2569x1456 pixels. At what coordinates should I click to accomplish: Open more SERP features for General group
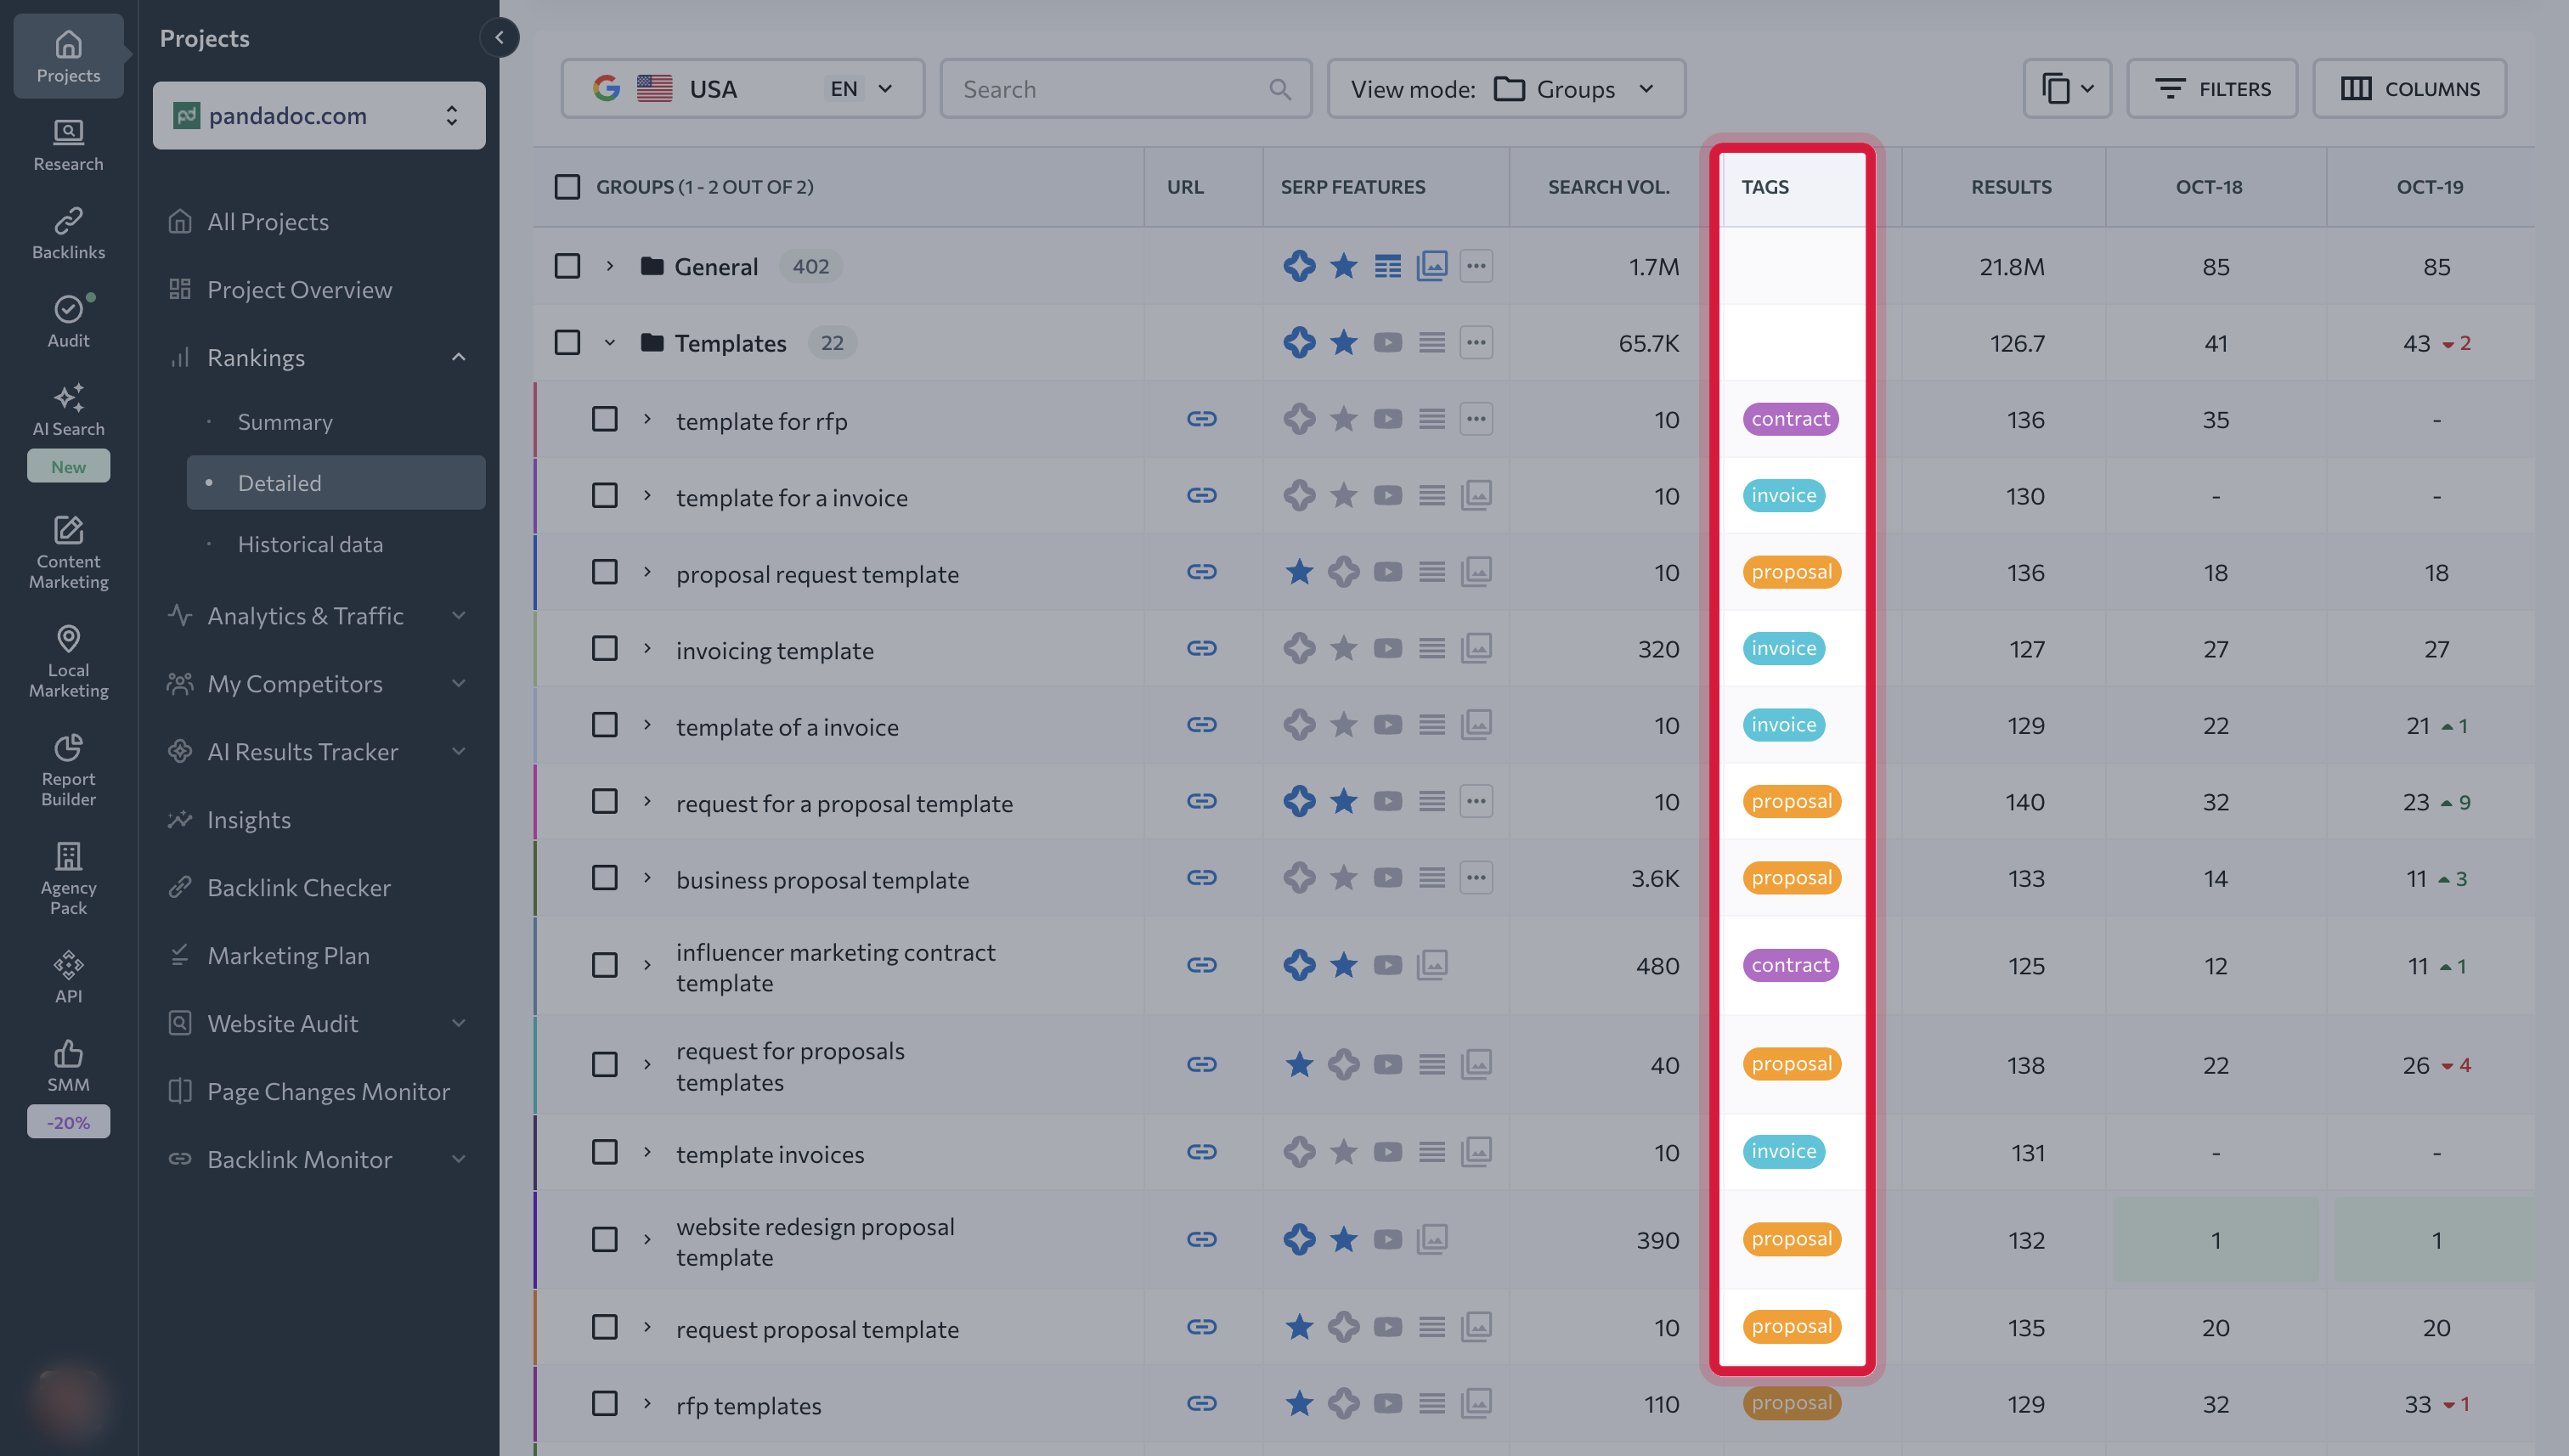coord(1476,266)
